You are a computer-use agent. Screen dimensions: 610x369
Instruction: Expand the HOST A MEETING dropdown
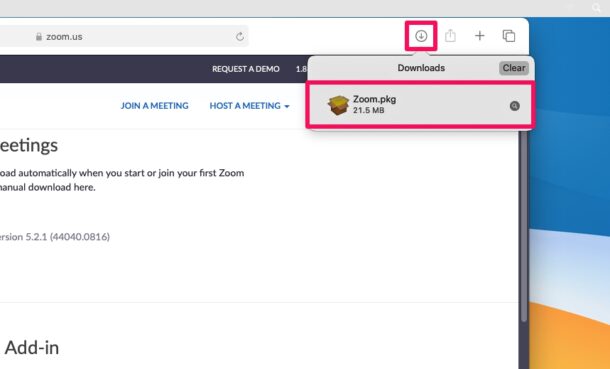(249, 106)
